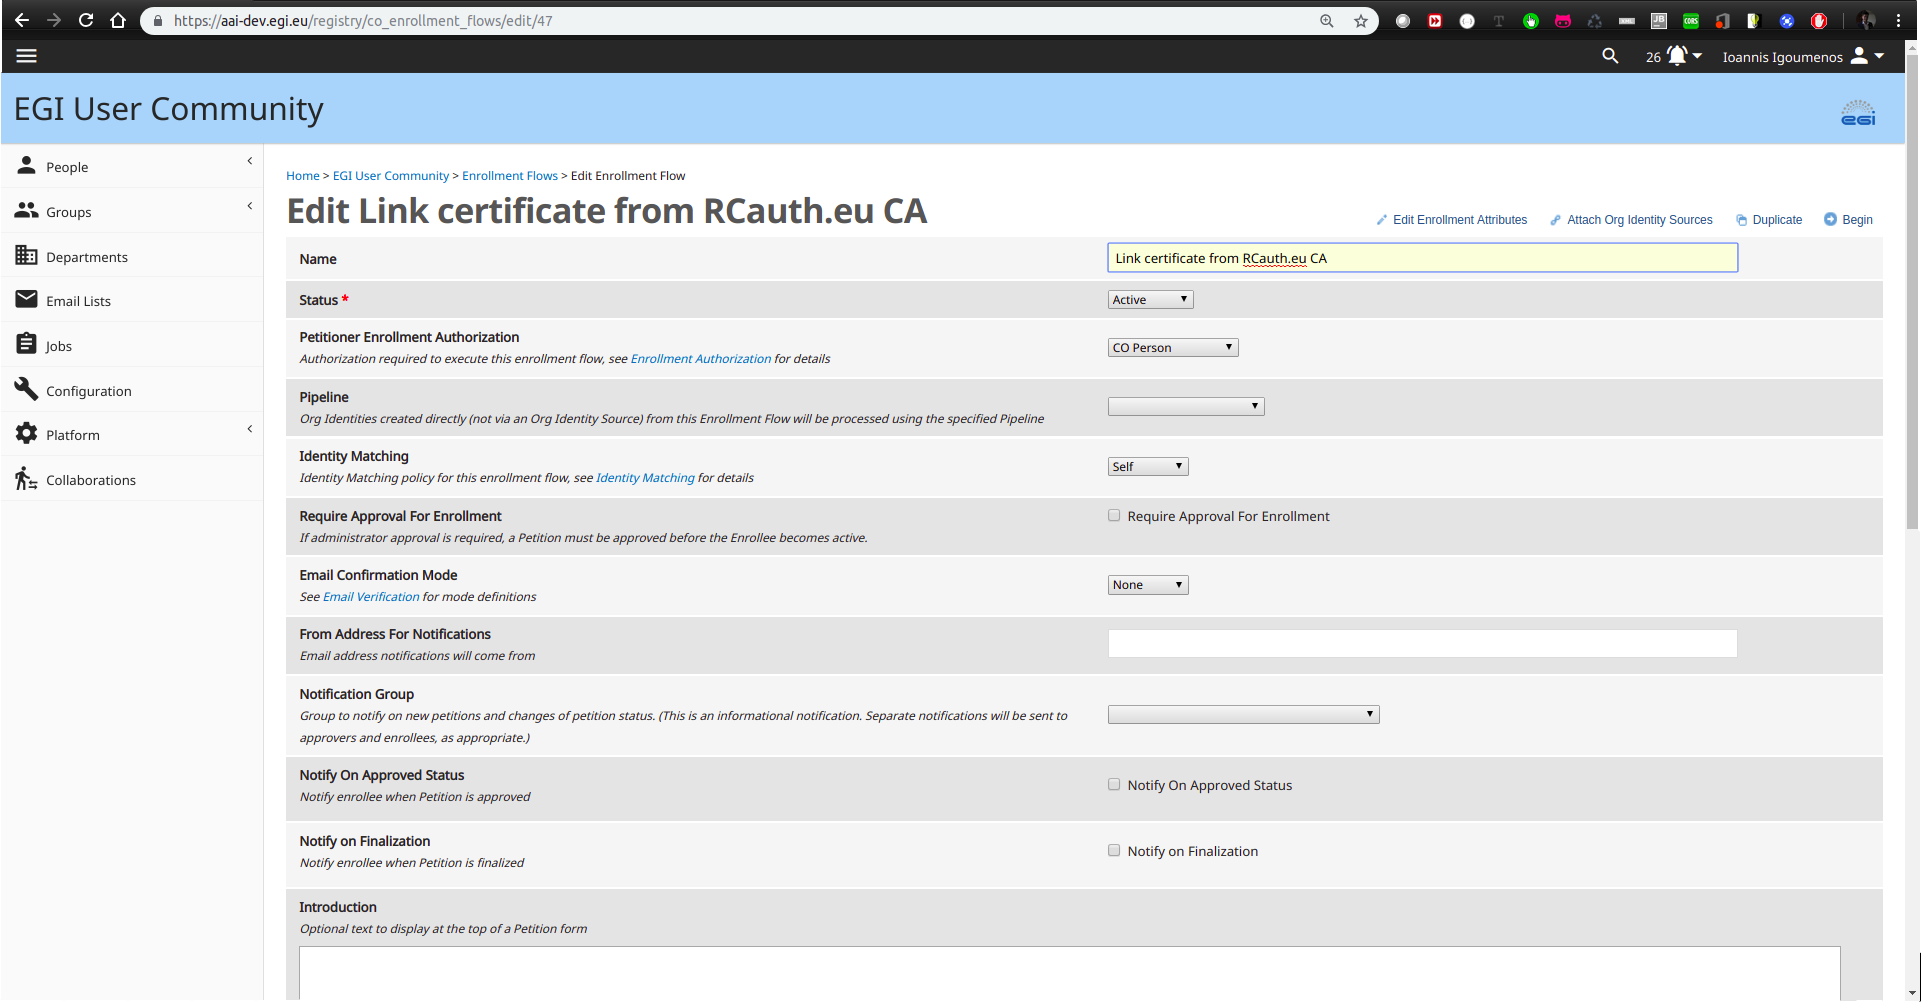Toggle Notify on Finalization checkbox

pos(1114,851)
